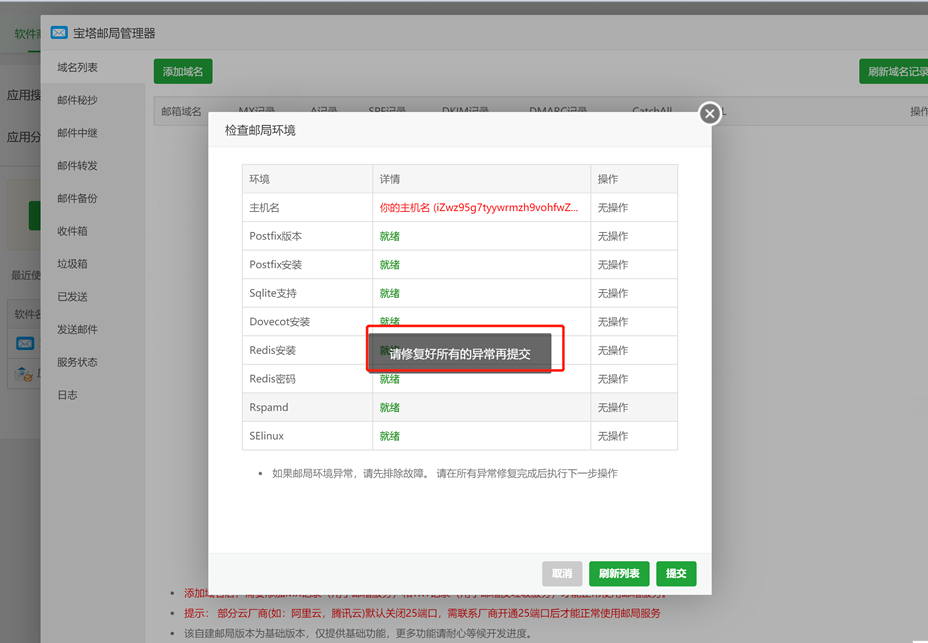
Task: Click 无操作 in the Rspamd row
Action: pyautogui.click(x=613, y=407)
